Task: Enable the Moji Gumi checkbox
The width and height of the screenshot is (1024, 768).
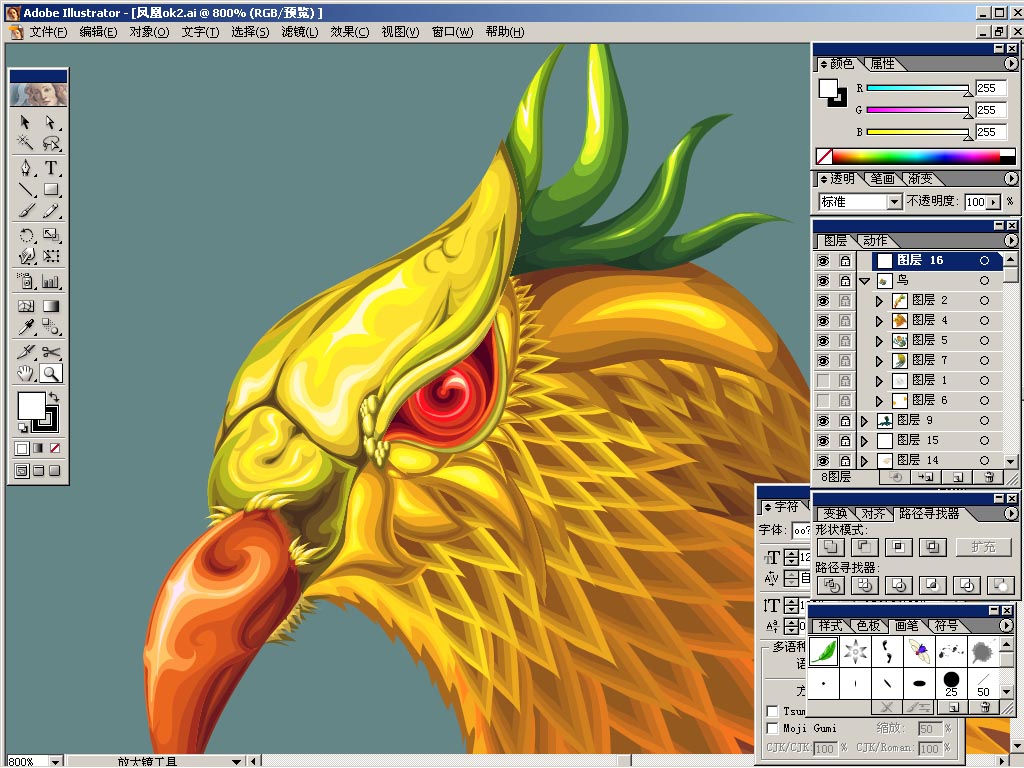Action: coord(772,728)
